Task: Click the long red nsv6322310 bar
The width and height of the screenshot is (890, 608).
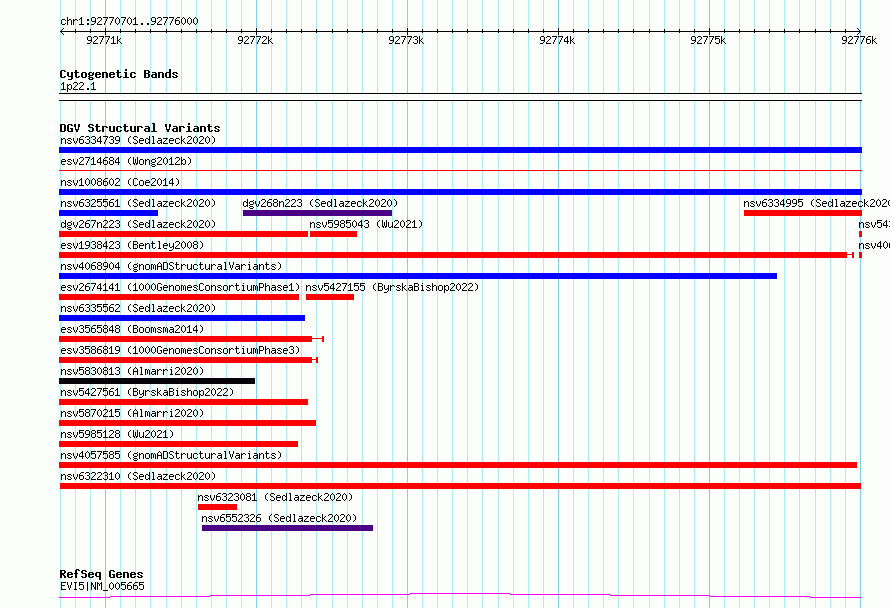Action: pyautogui.click(x=460, y=486)
